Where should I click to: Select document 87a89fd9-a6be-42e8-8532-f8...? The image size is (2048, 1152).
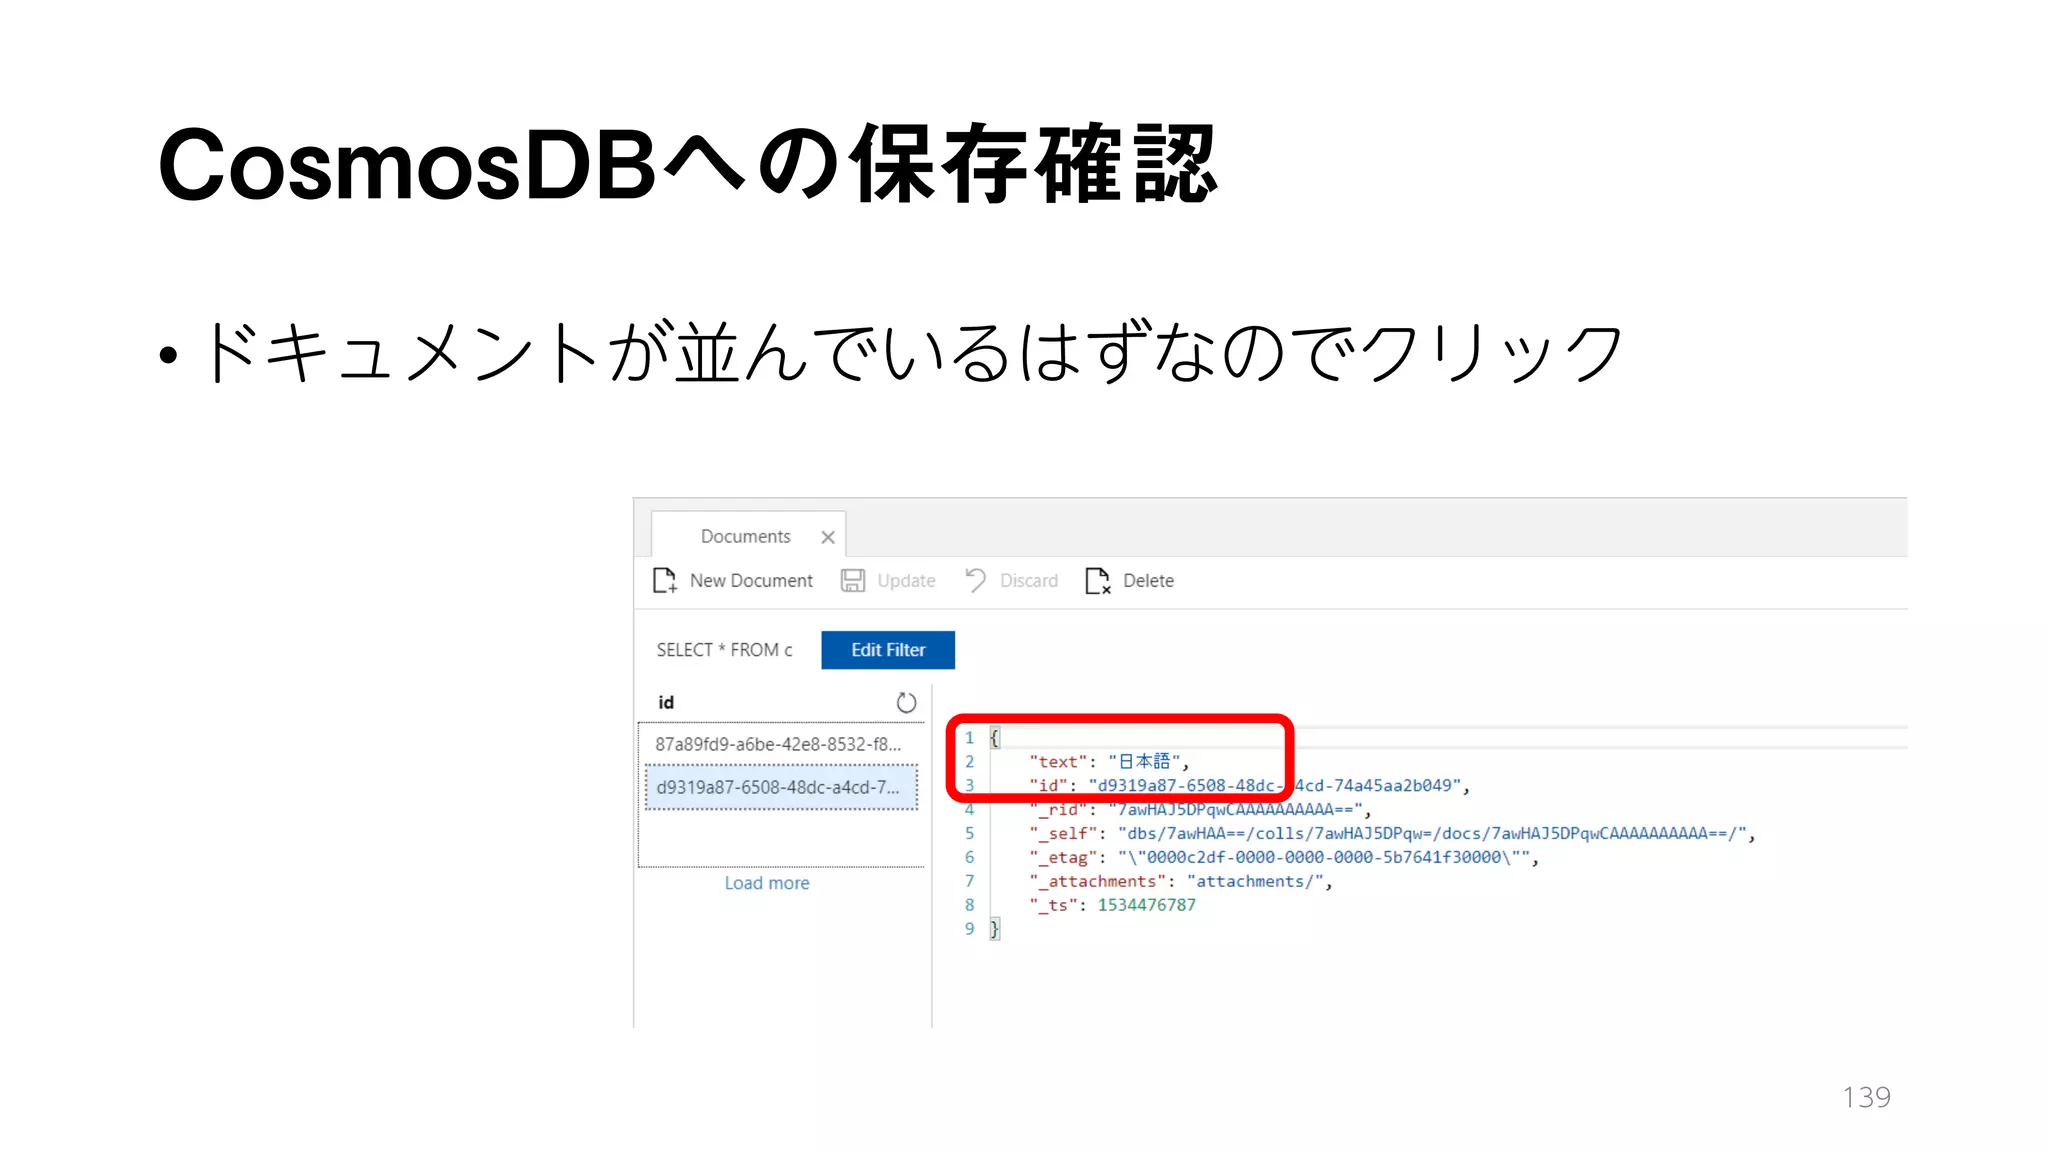pyautogui.click(x=779, y=744)
